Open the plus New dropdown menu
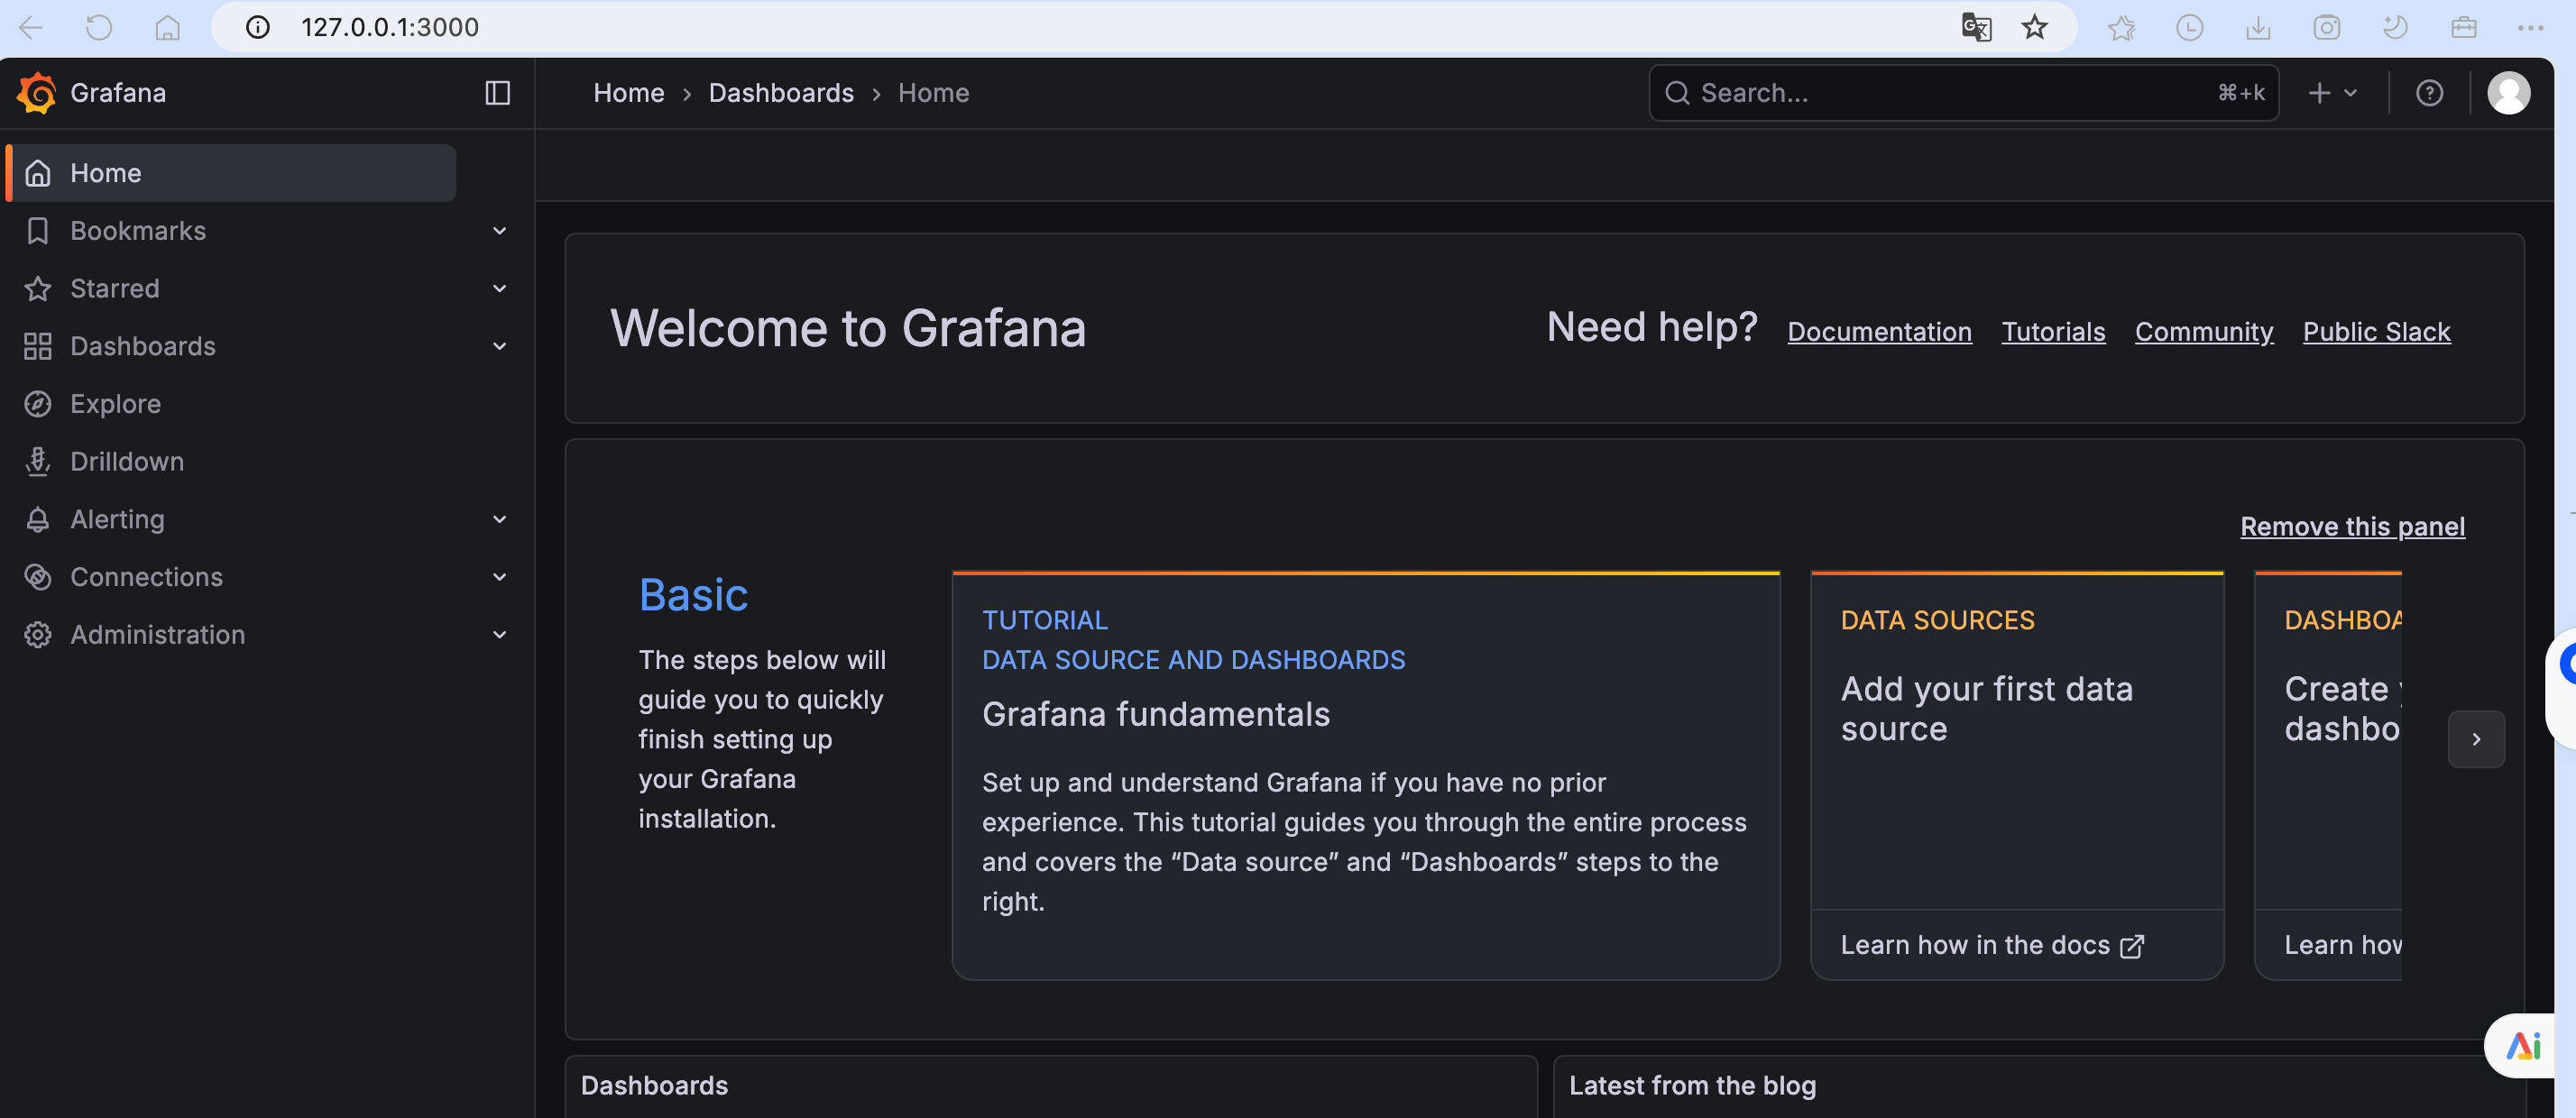This screenshot has height=1118, width=2576. (x=2332, y=93)
